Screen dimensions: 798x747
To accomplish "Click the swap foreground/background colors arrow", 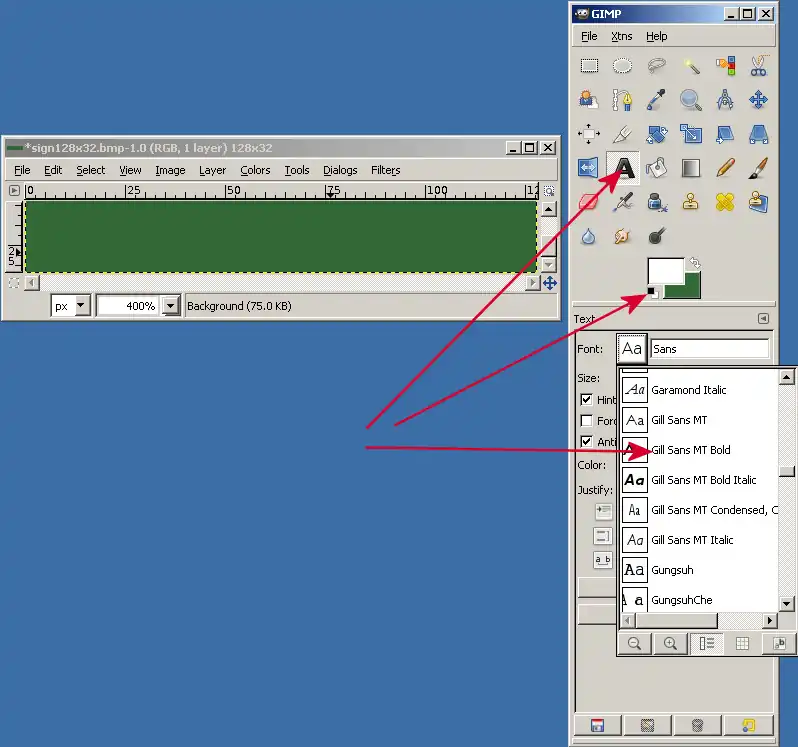I will tap(696, 263).
